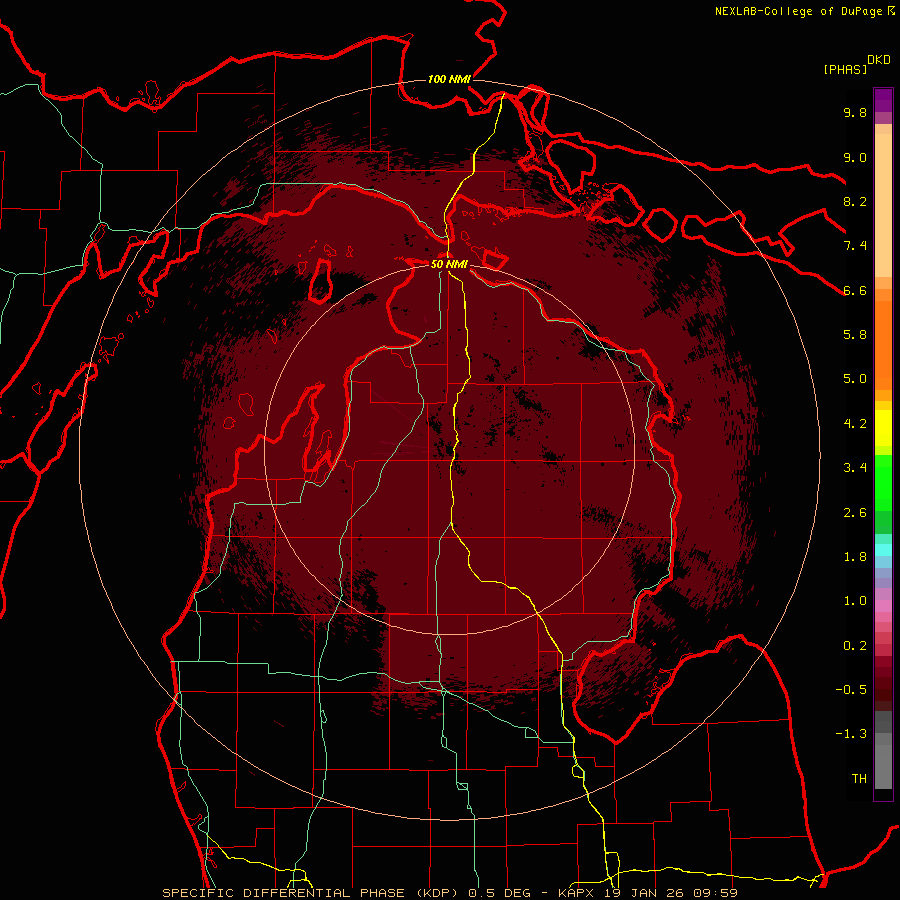This screenshot has width=900, height=900.
Task: Pick the yellow segment of the color bar
Action: pyautogui.click(x=883, y=428)
